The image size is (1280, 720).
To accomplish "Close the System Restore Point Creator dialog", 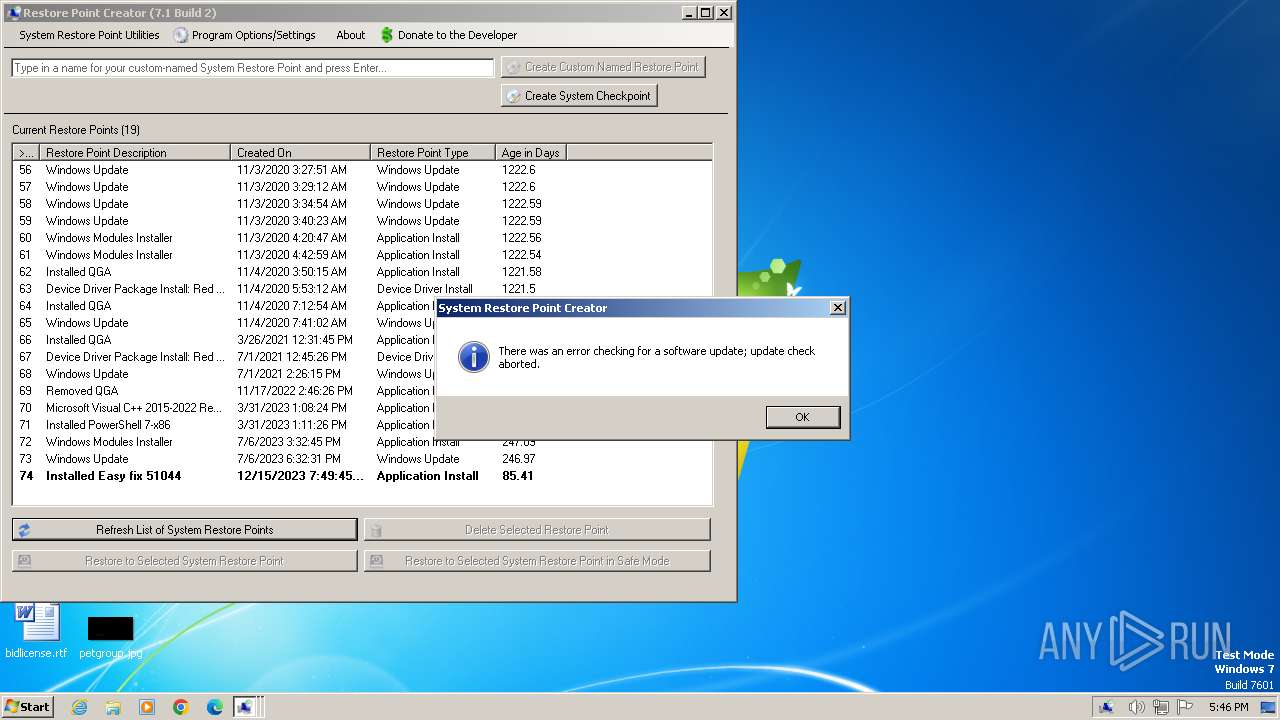I will pos(838,308).
